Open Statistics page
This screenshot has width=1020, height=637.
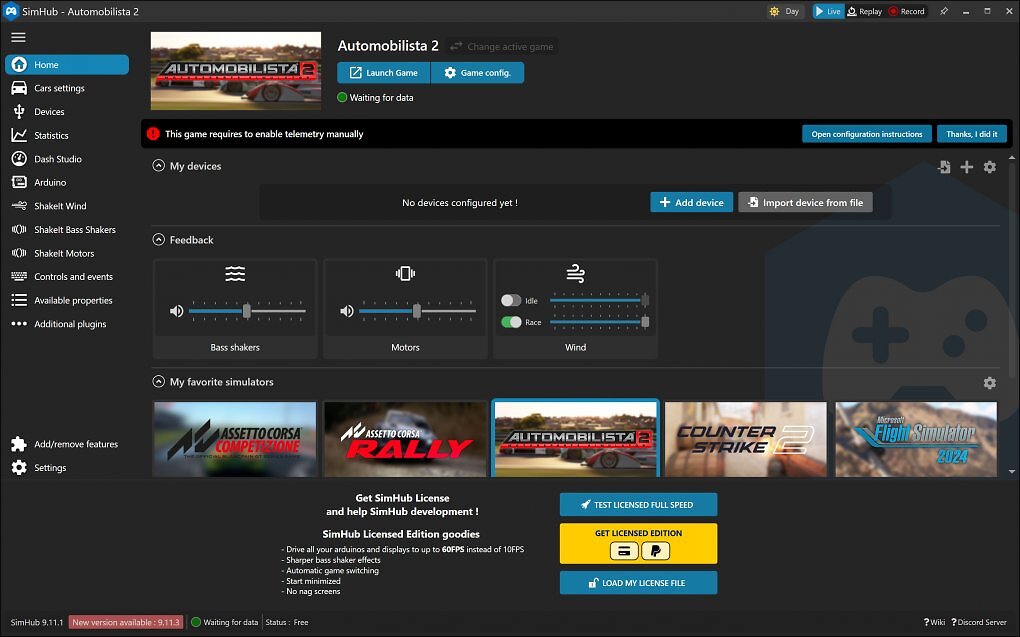[x=66, y=135]
